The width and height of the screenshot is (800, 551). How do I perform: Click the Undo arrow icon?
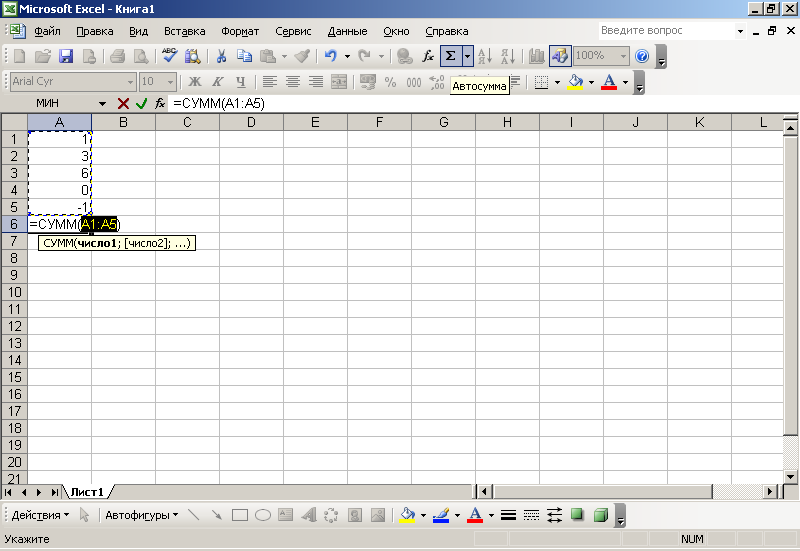pyautogui.click(x=331, y=56)
